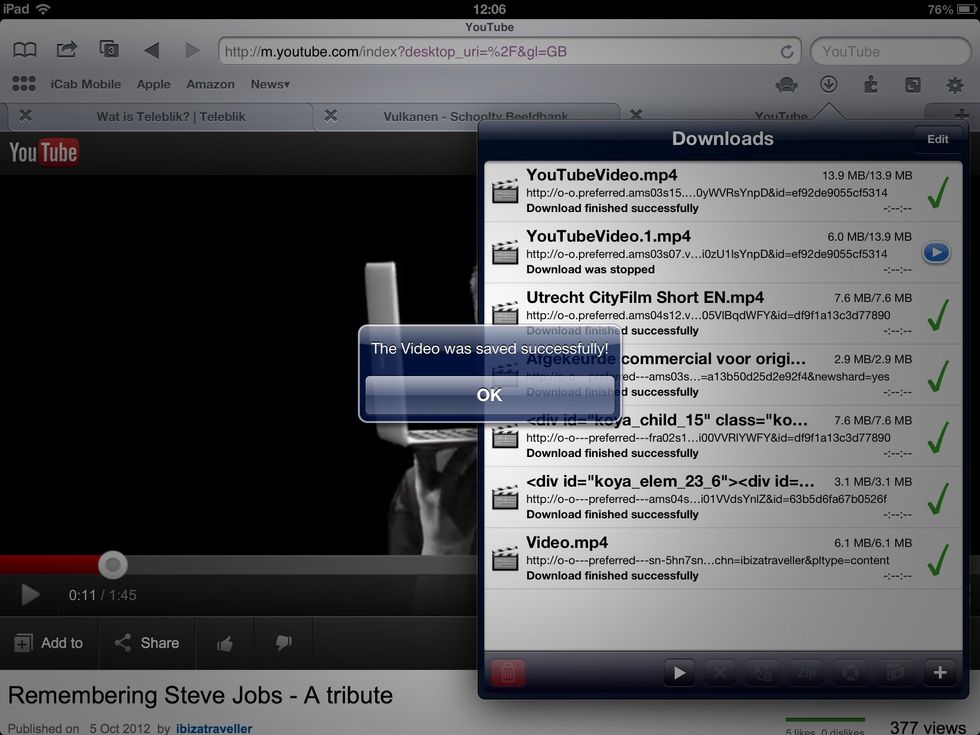Image resolution: width=980 pixels, height=735 pixels.
Task: Go back with the left arrow
Action: 151,50
